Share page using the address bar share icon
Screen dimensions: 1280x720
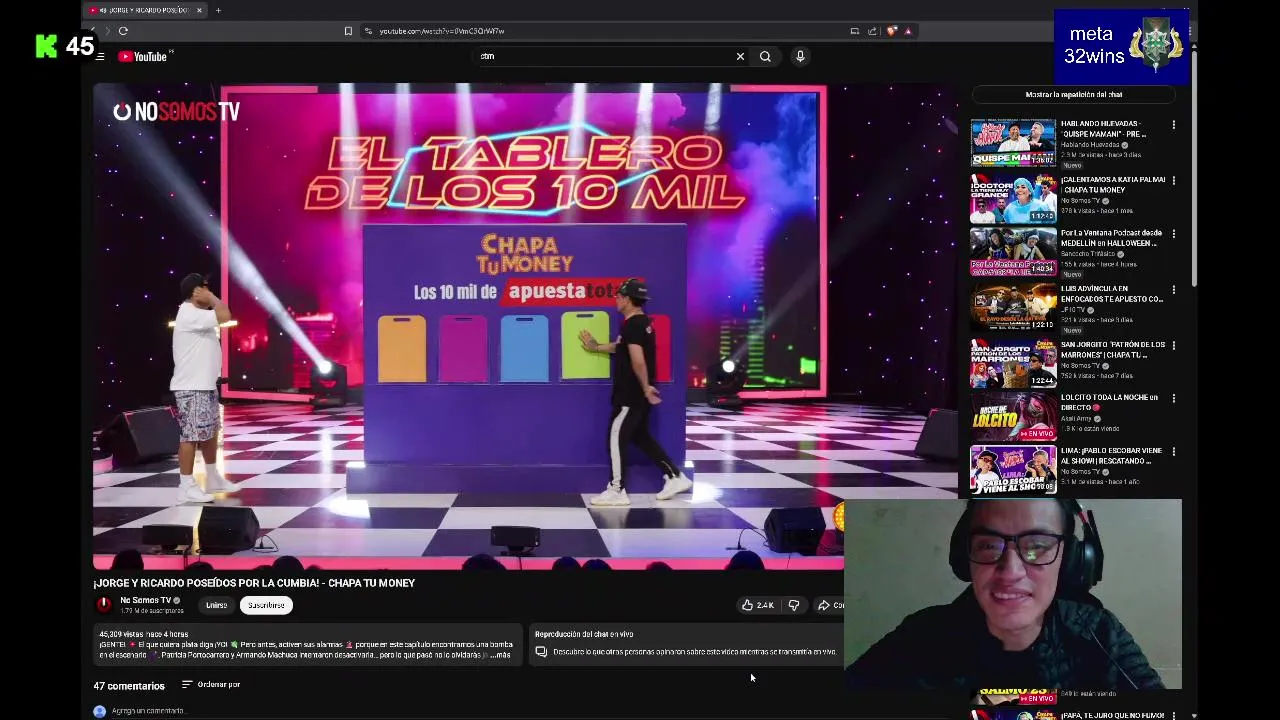coord(872,31)
